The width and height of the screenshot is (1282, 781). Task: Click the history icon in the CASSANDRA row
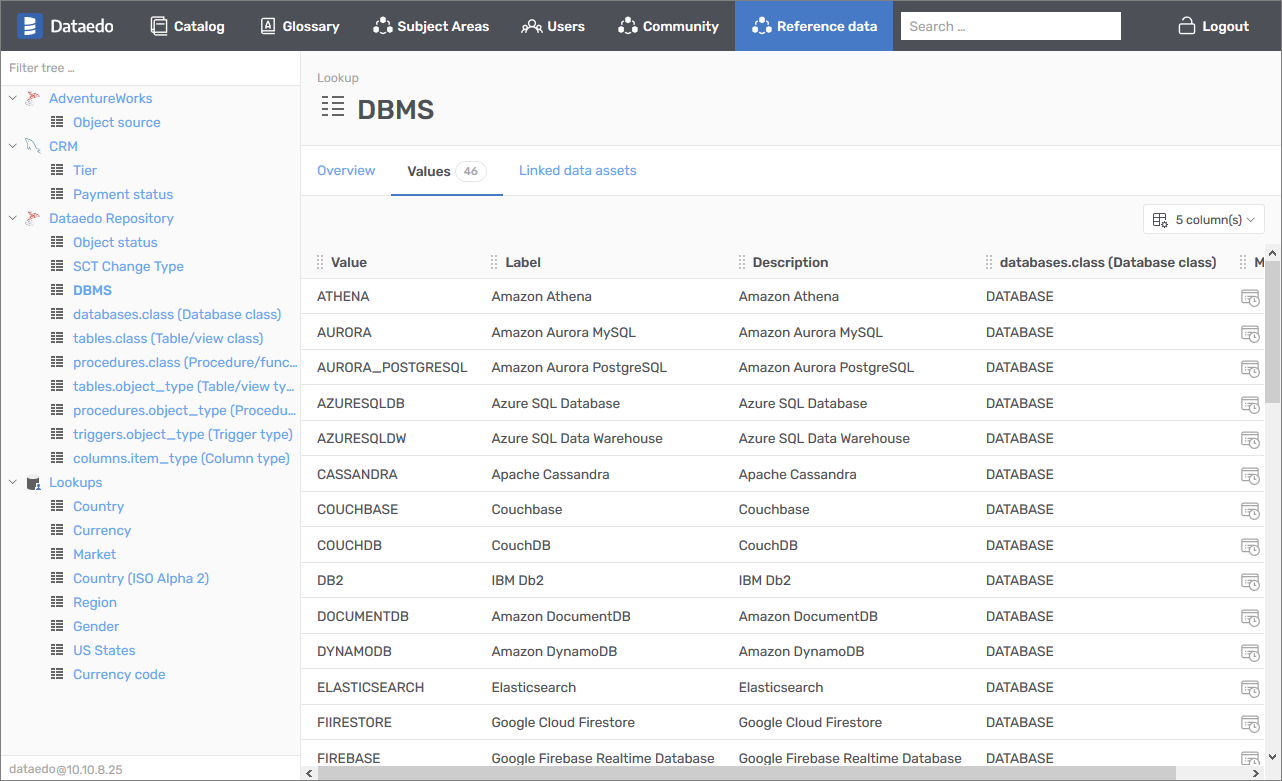[x=1249, y=475]
